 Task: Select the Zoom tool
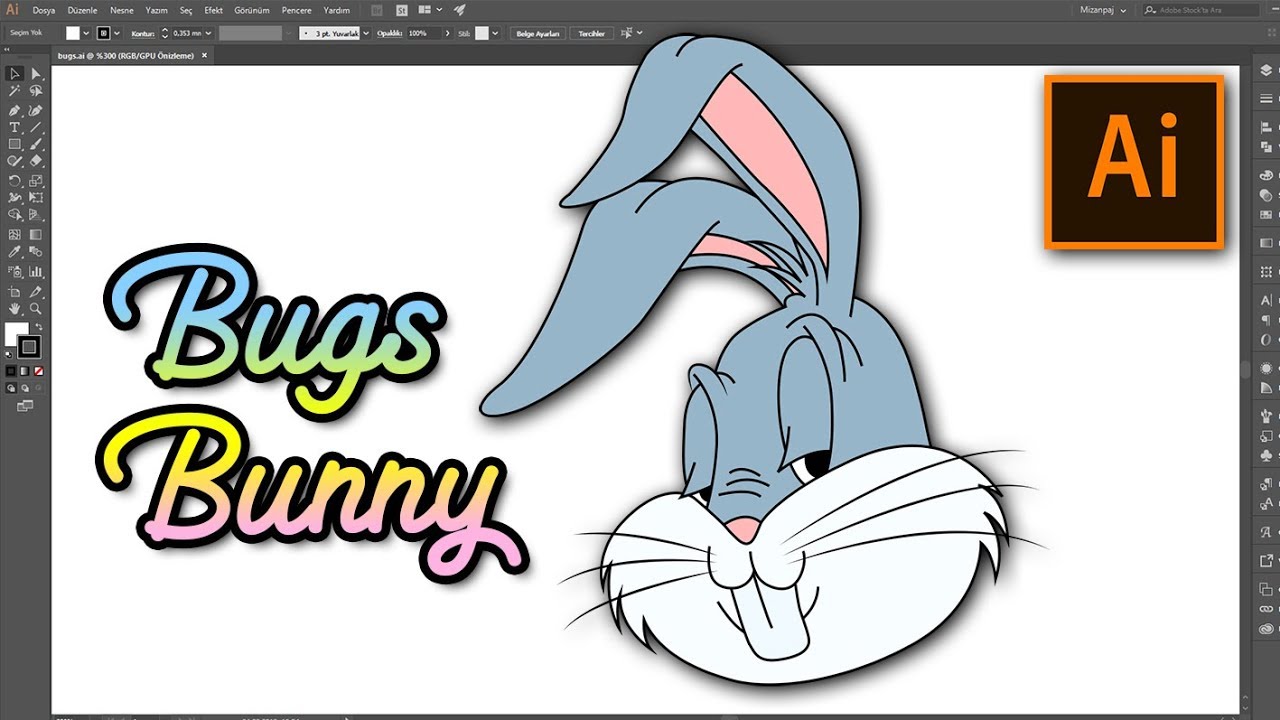click(x=36, y=309)
